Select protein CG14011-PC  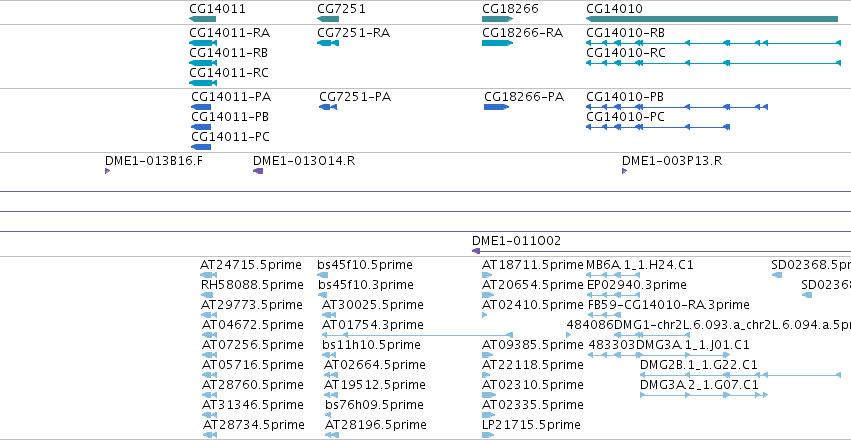click(201, 147)
